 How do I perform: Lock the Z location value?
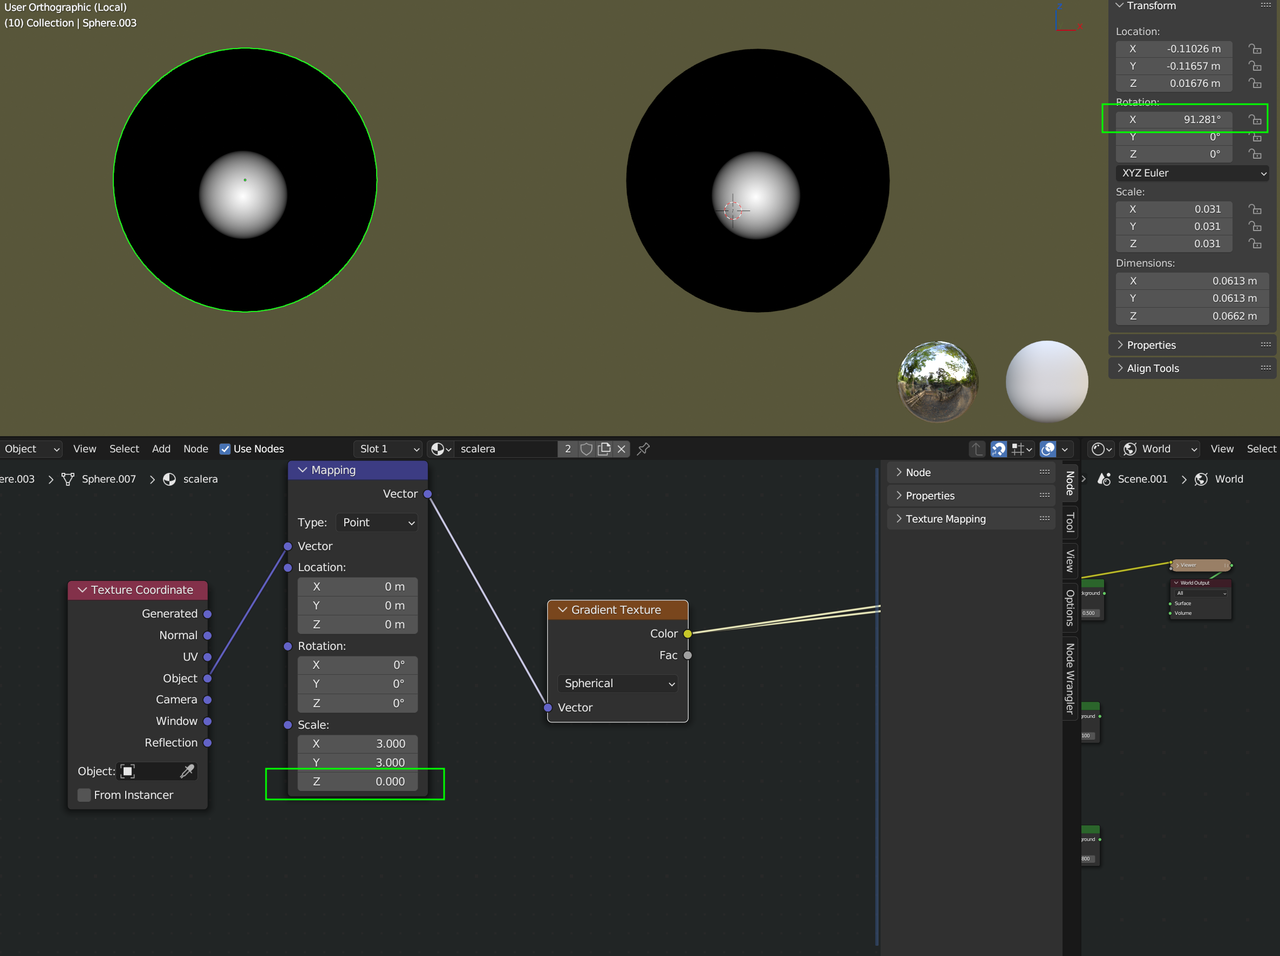(x=1255, y=84)
